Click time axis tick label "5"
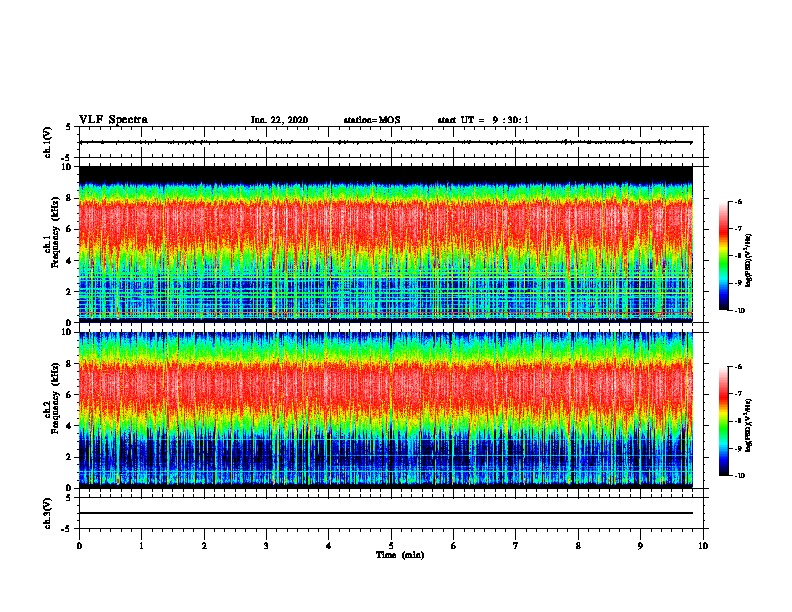 pos(391,546)
